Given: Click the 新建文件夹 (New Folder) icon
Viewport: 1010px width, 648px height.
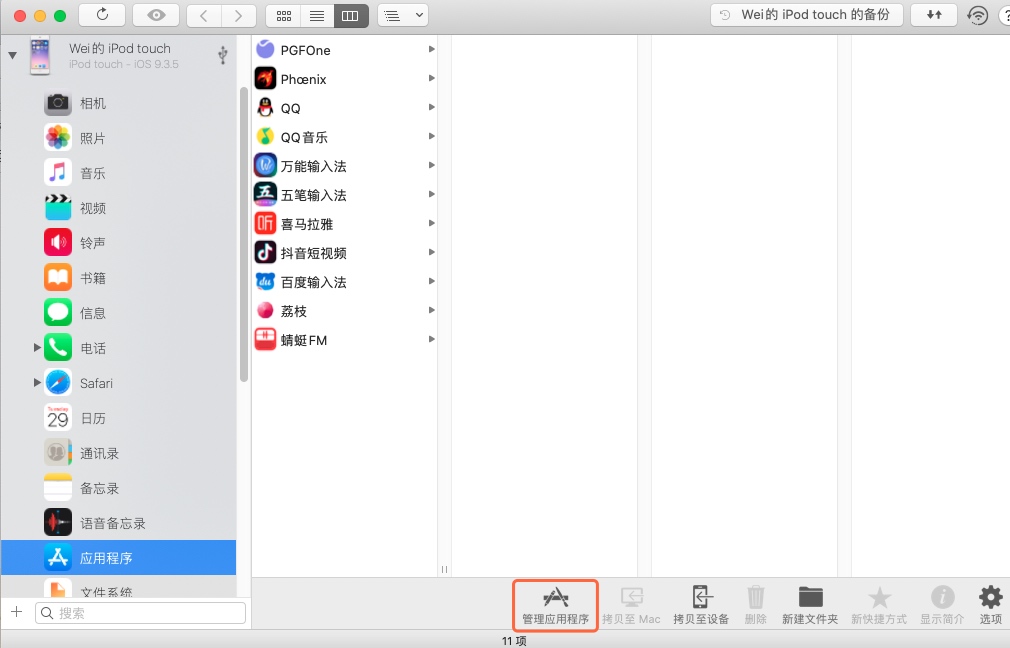Looking at the screenshot, I should 810,604.
